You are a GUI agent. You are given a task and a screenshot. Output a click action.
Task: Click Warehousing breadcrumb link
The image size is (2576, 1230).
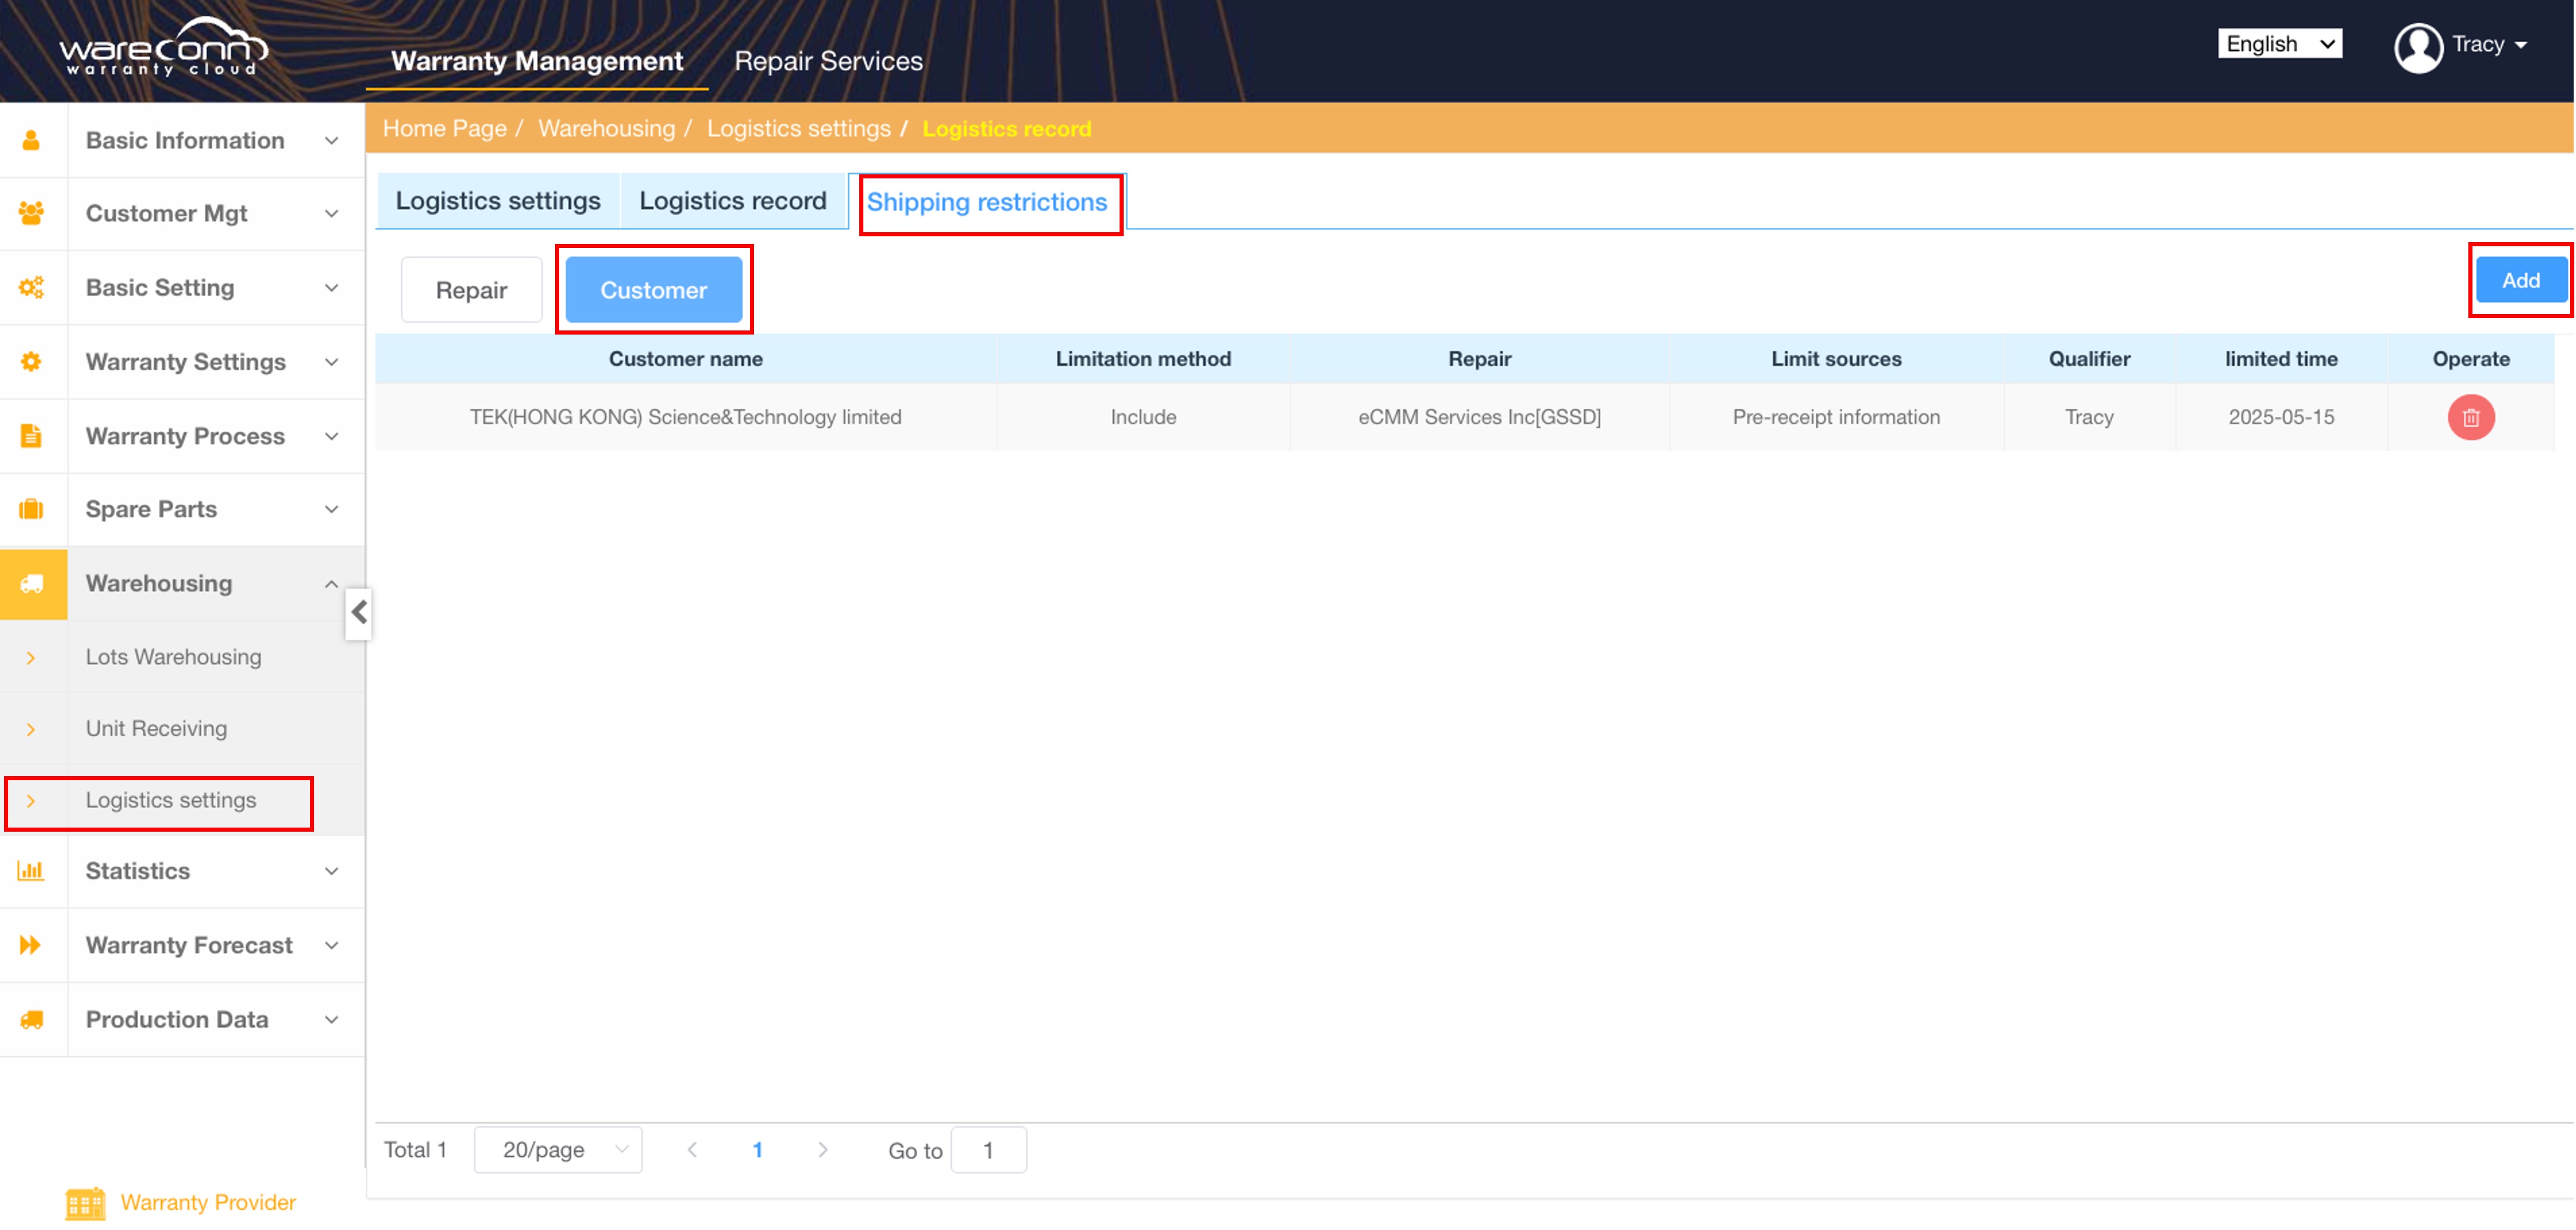606,129
